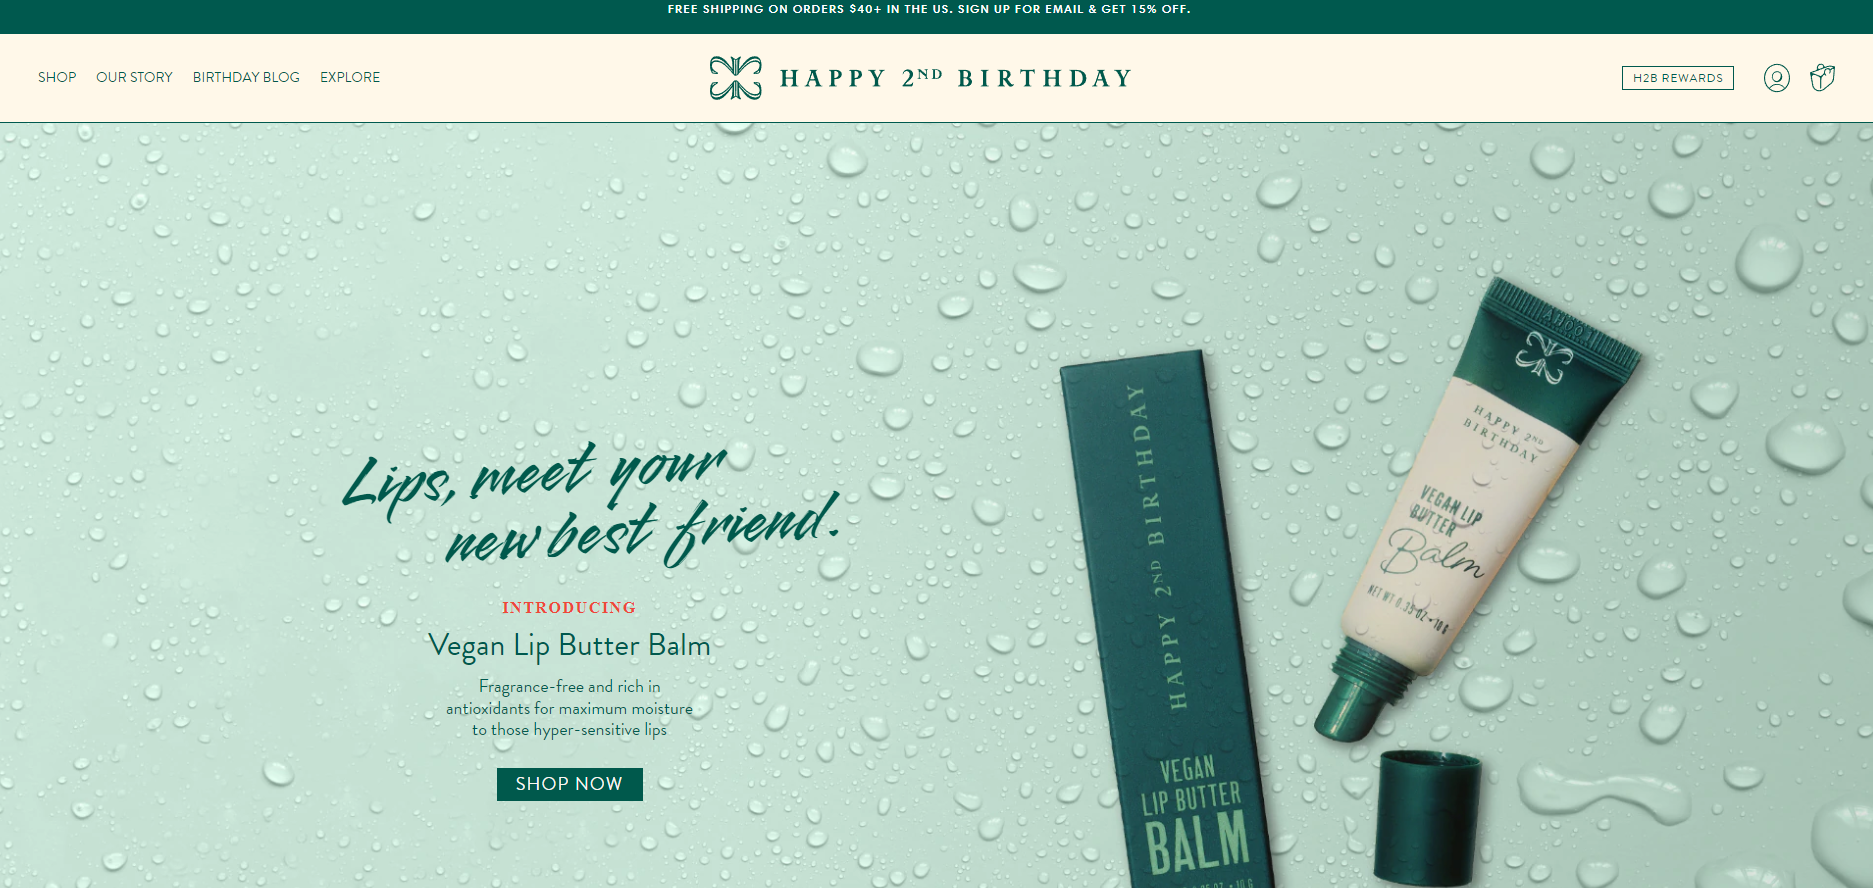The height and width of the screenshot is (888, 1873).
Task: Click the green balm box packaging image
Action: point(1165,620)
